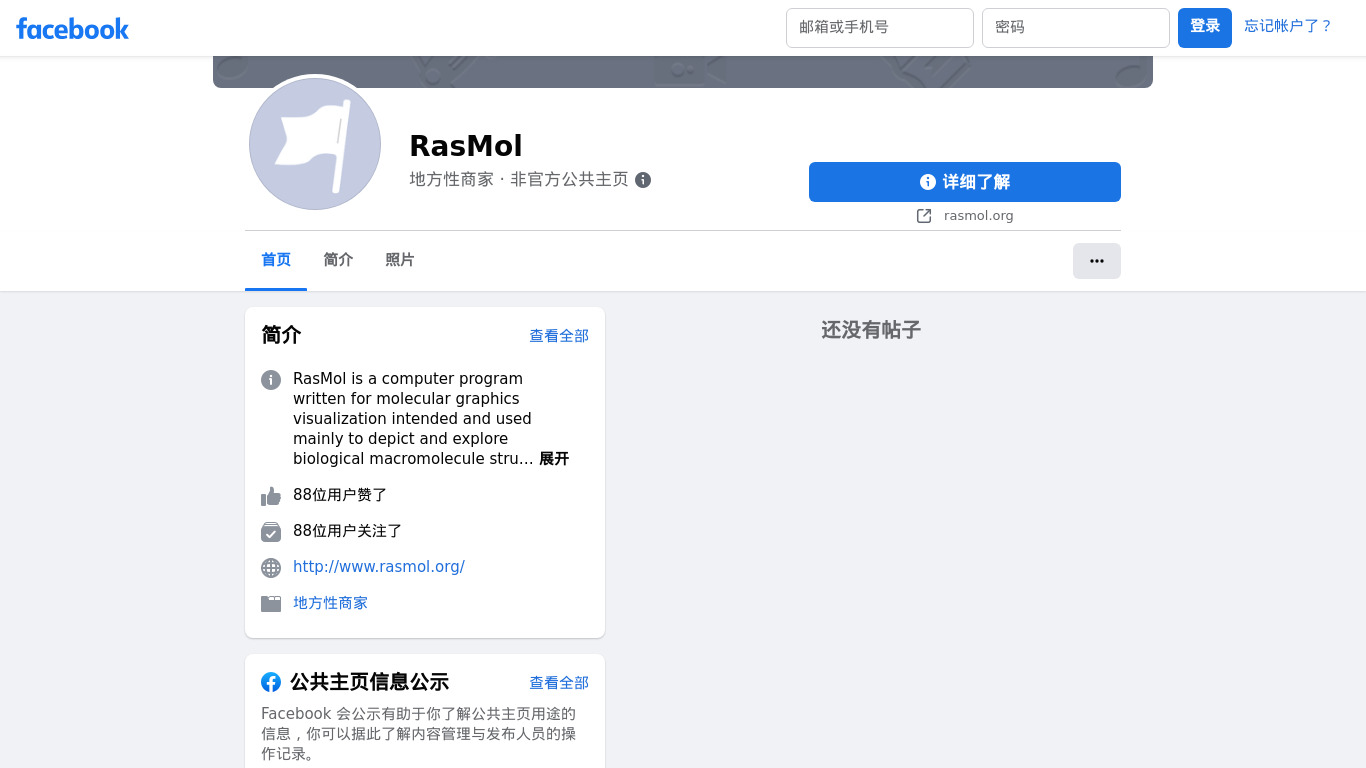Open the three-dots more options button
Viewport: 1366px width, 768px height.
(1097, 261)
